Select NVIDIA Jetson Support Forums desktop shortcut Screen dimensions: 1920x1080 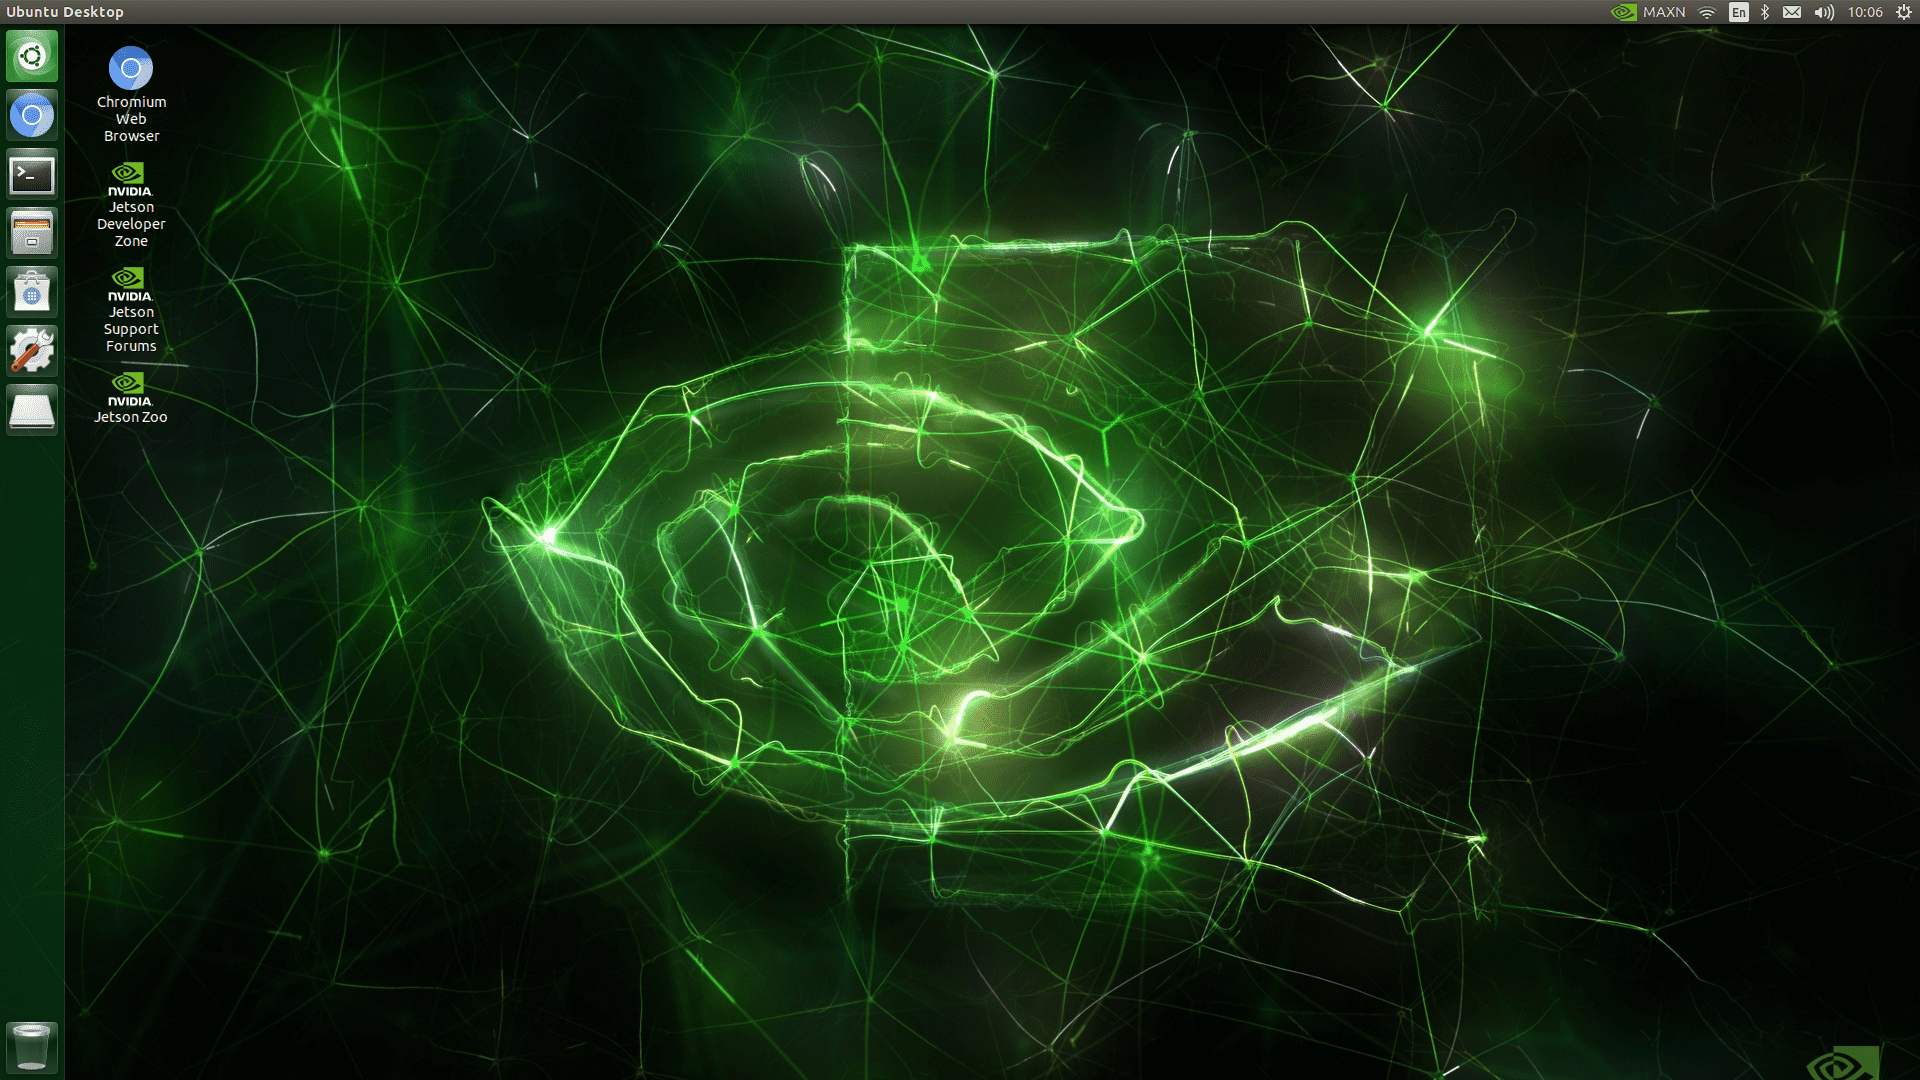[131, 310]
